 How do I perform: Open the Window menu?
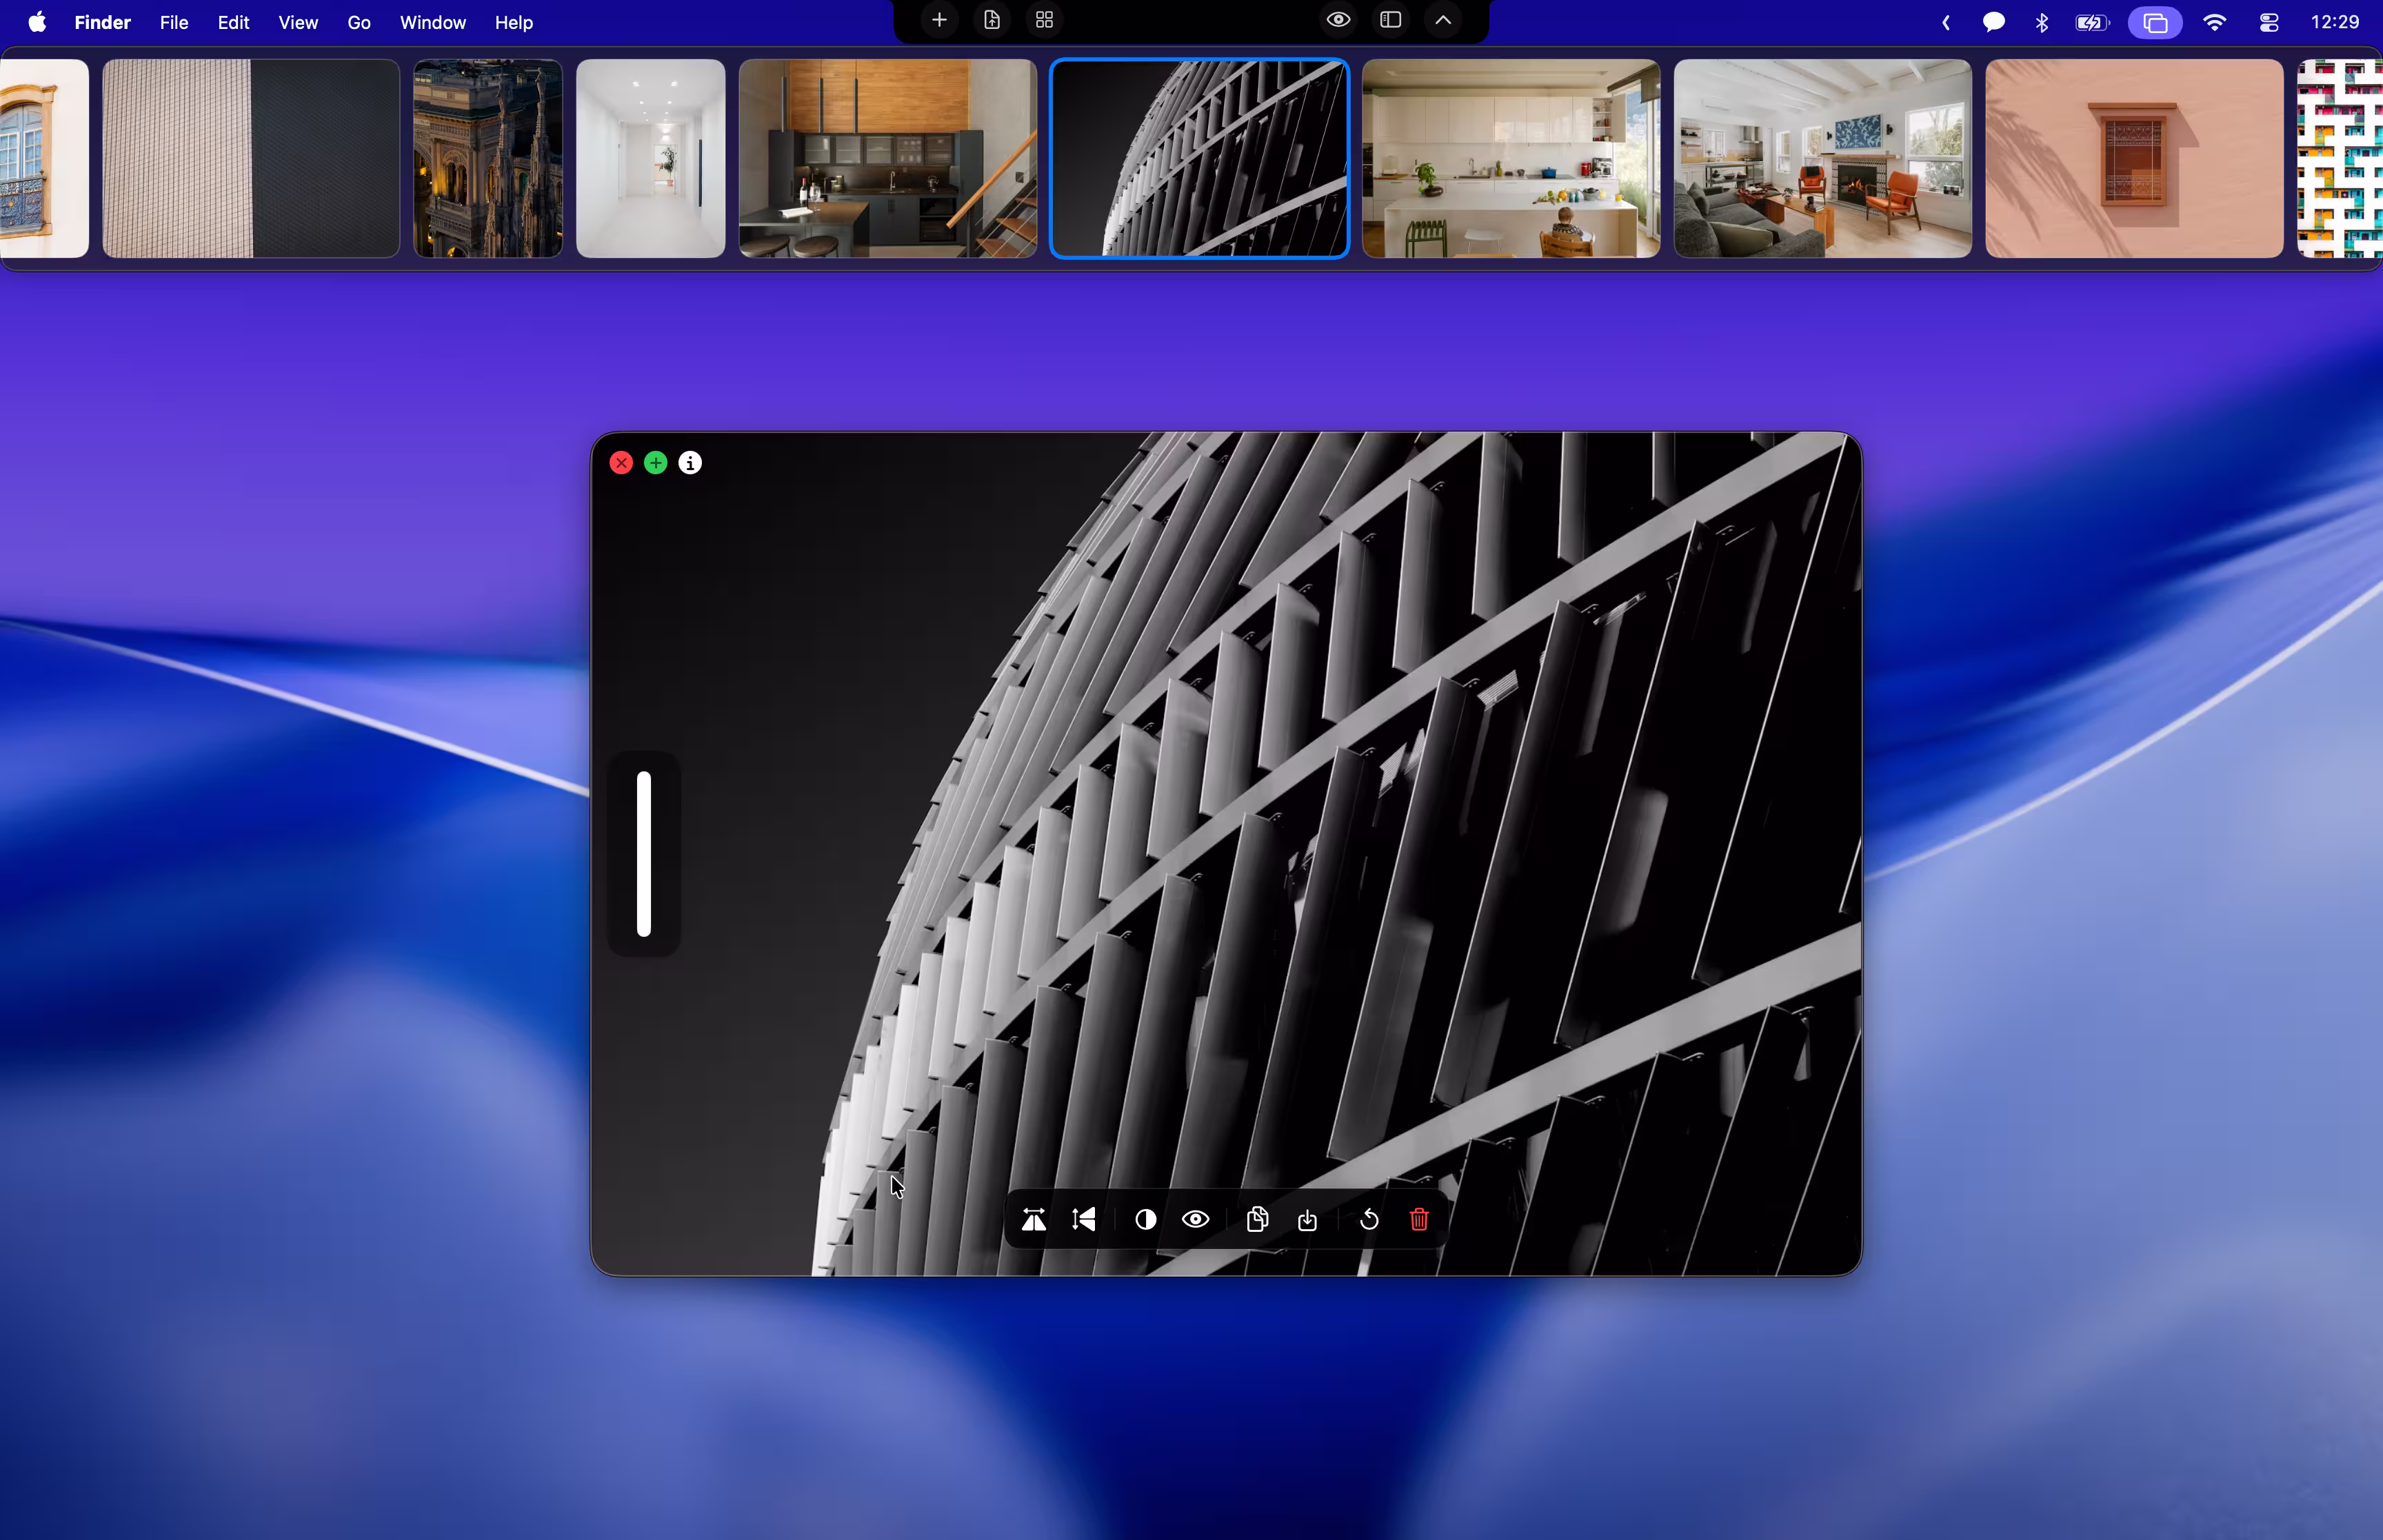coord(432,22)
